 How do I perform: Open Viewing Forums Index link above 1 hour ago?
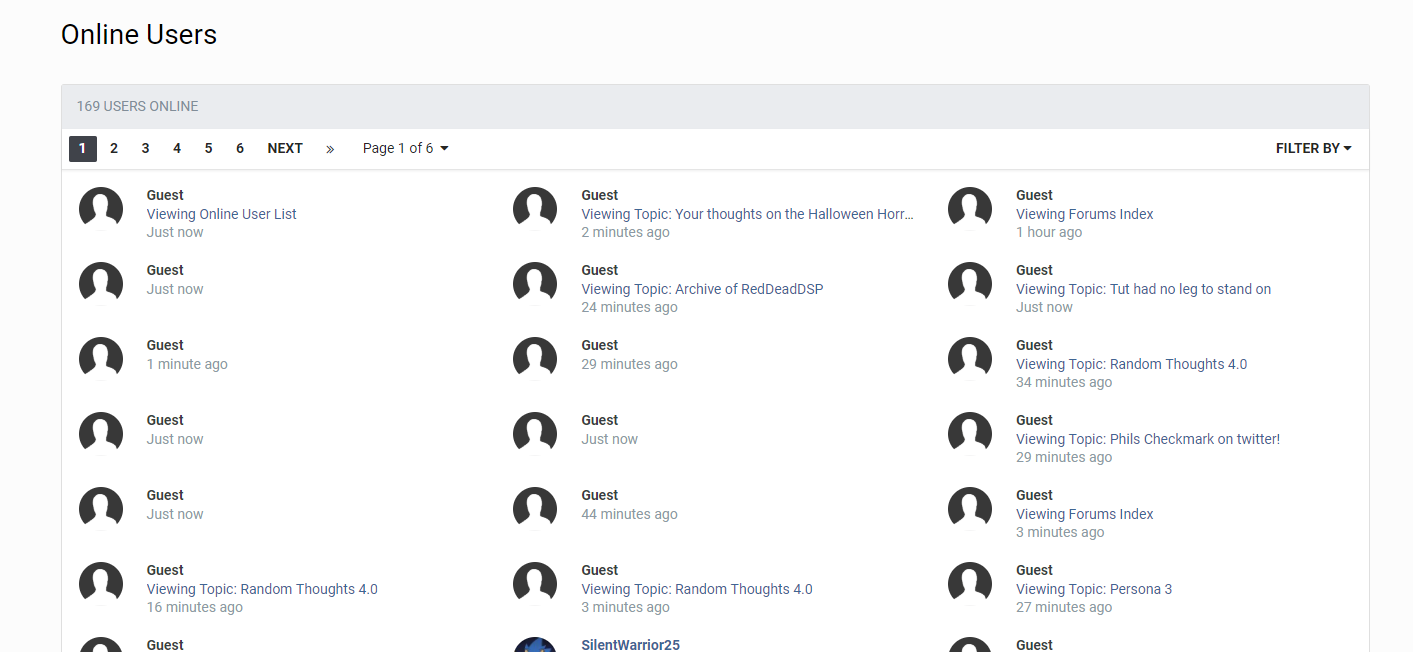click(x=1085, y=214)
